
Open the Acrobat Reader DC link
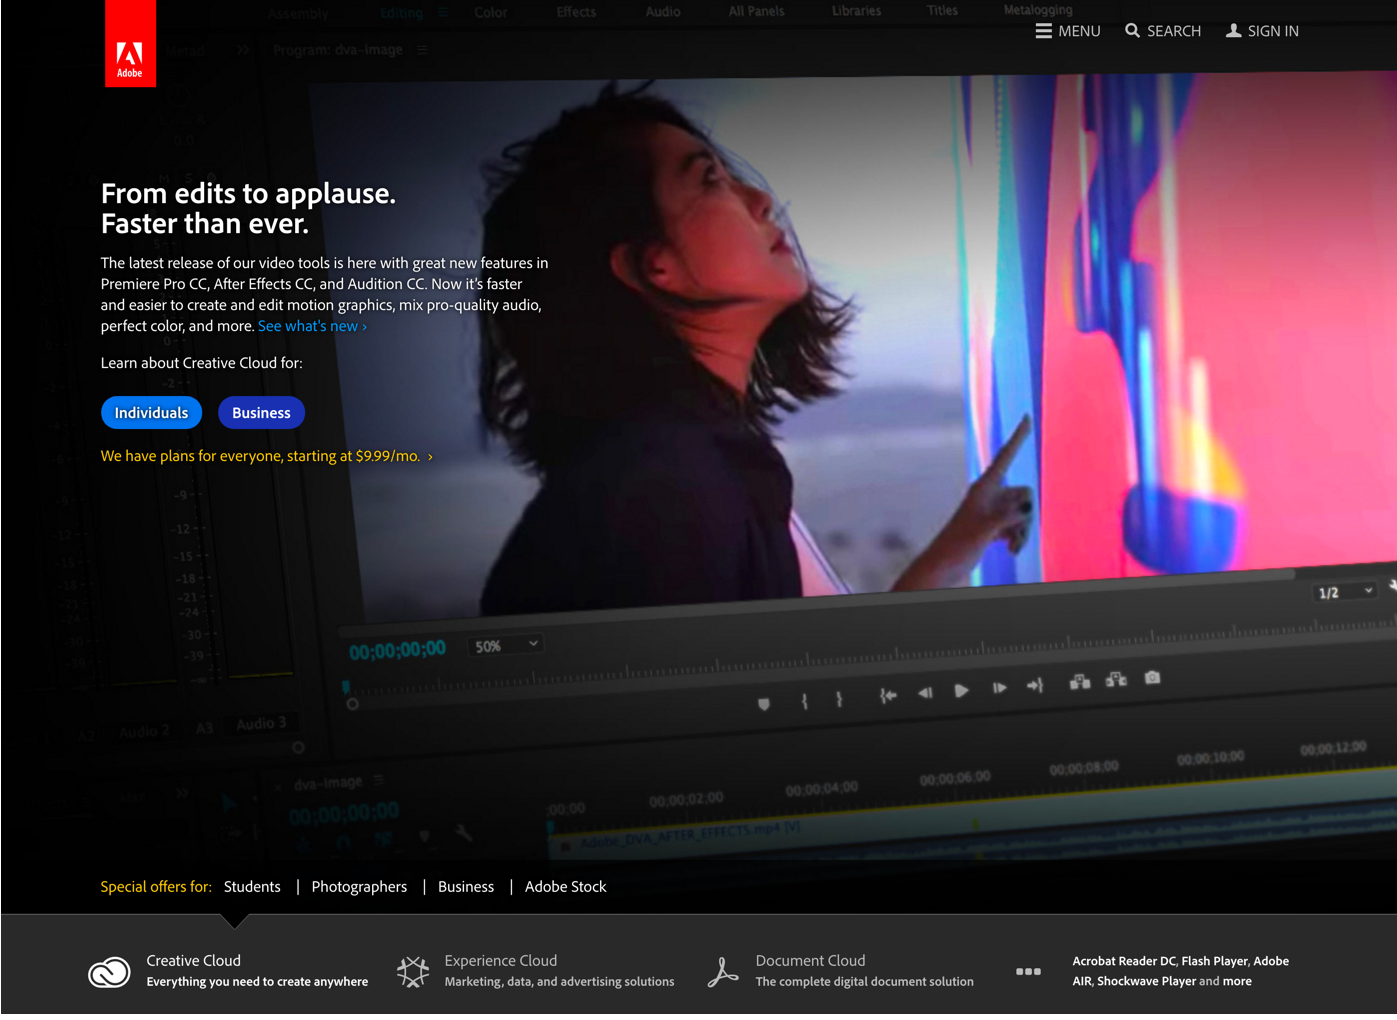tap(1124, 961)
